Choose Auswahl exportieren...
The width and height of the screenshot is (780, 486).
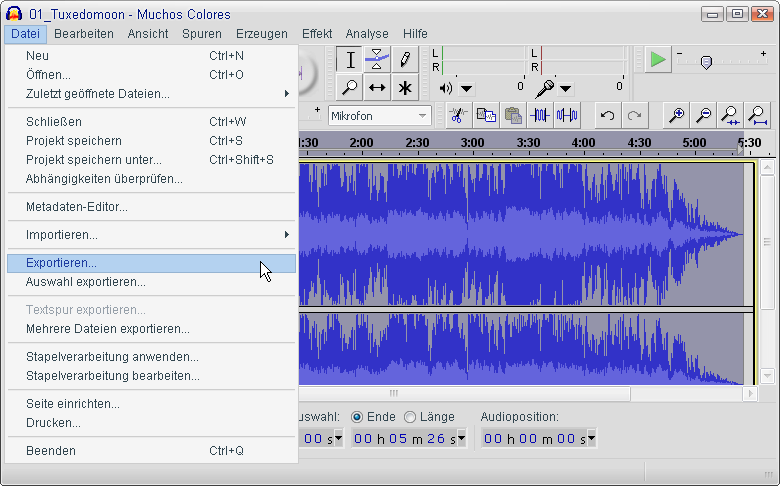152,282
